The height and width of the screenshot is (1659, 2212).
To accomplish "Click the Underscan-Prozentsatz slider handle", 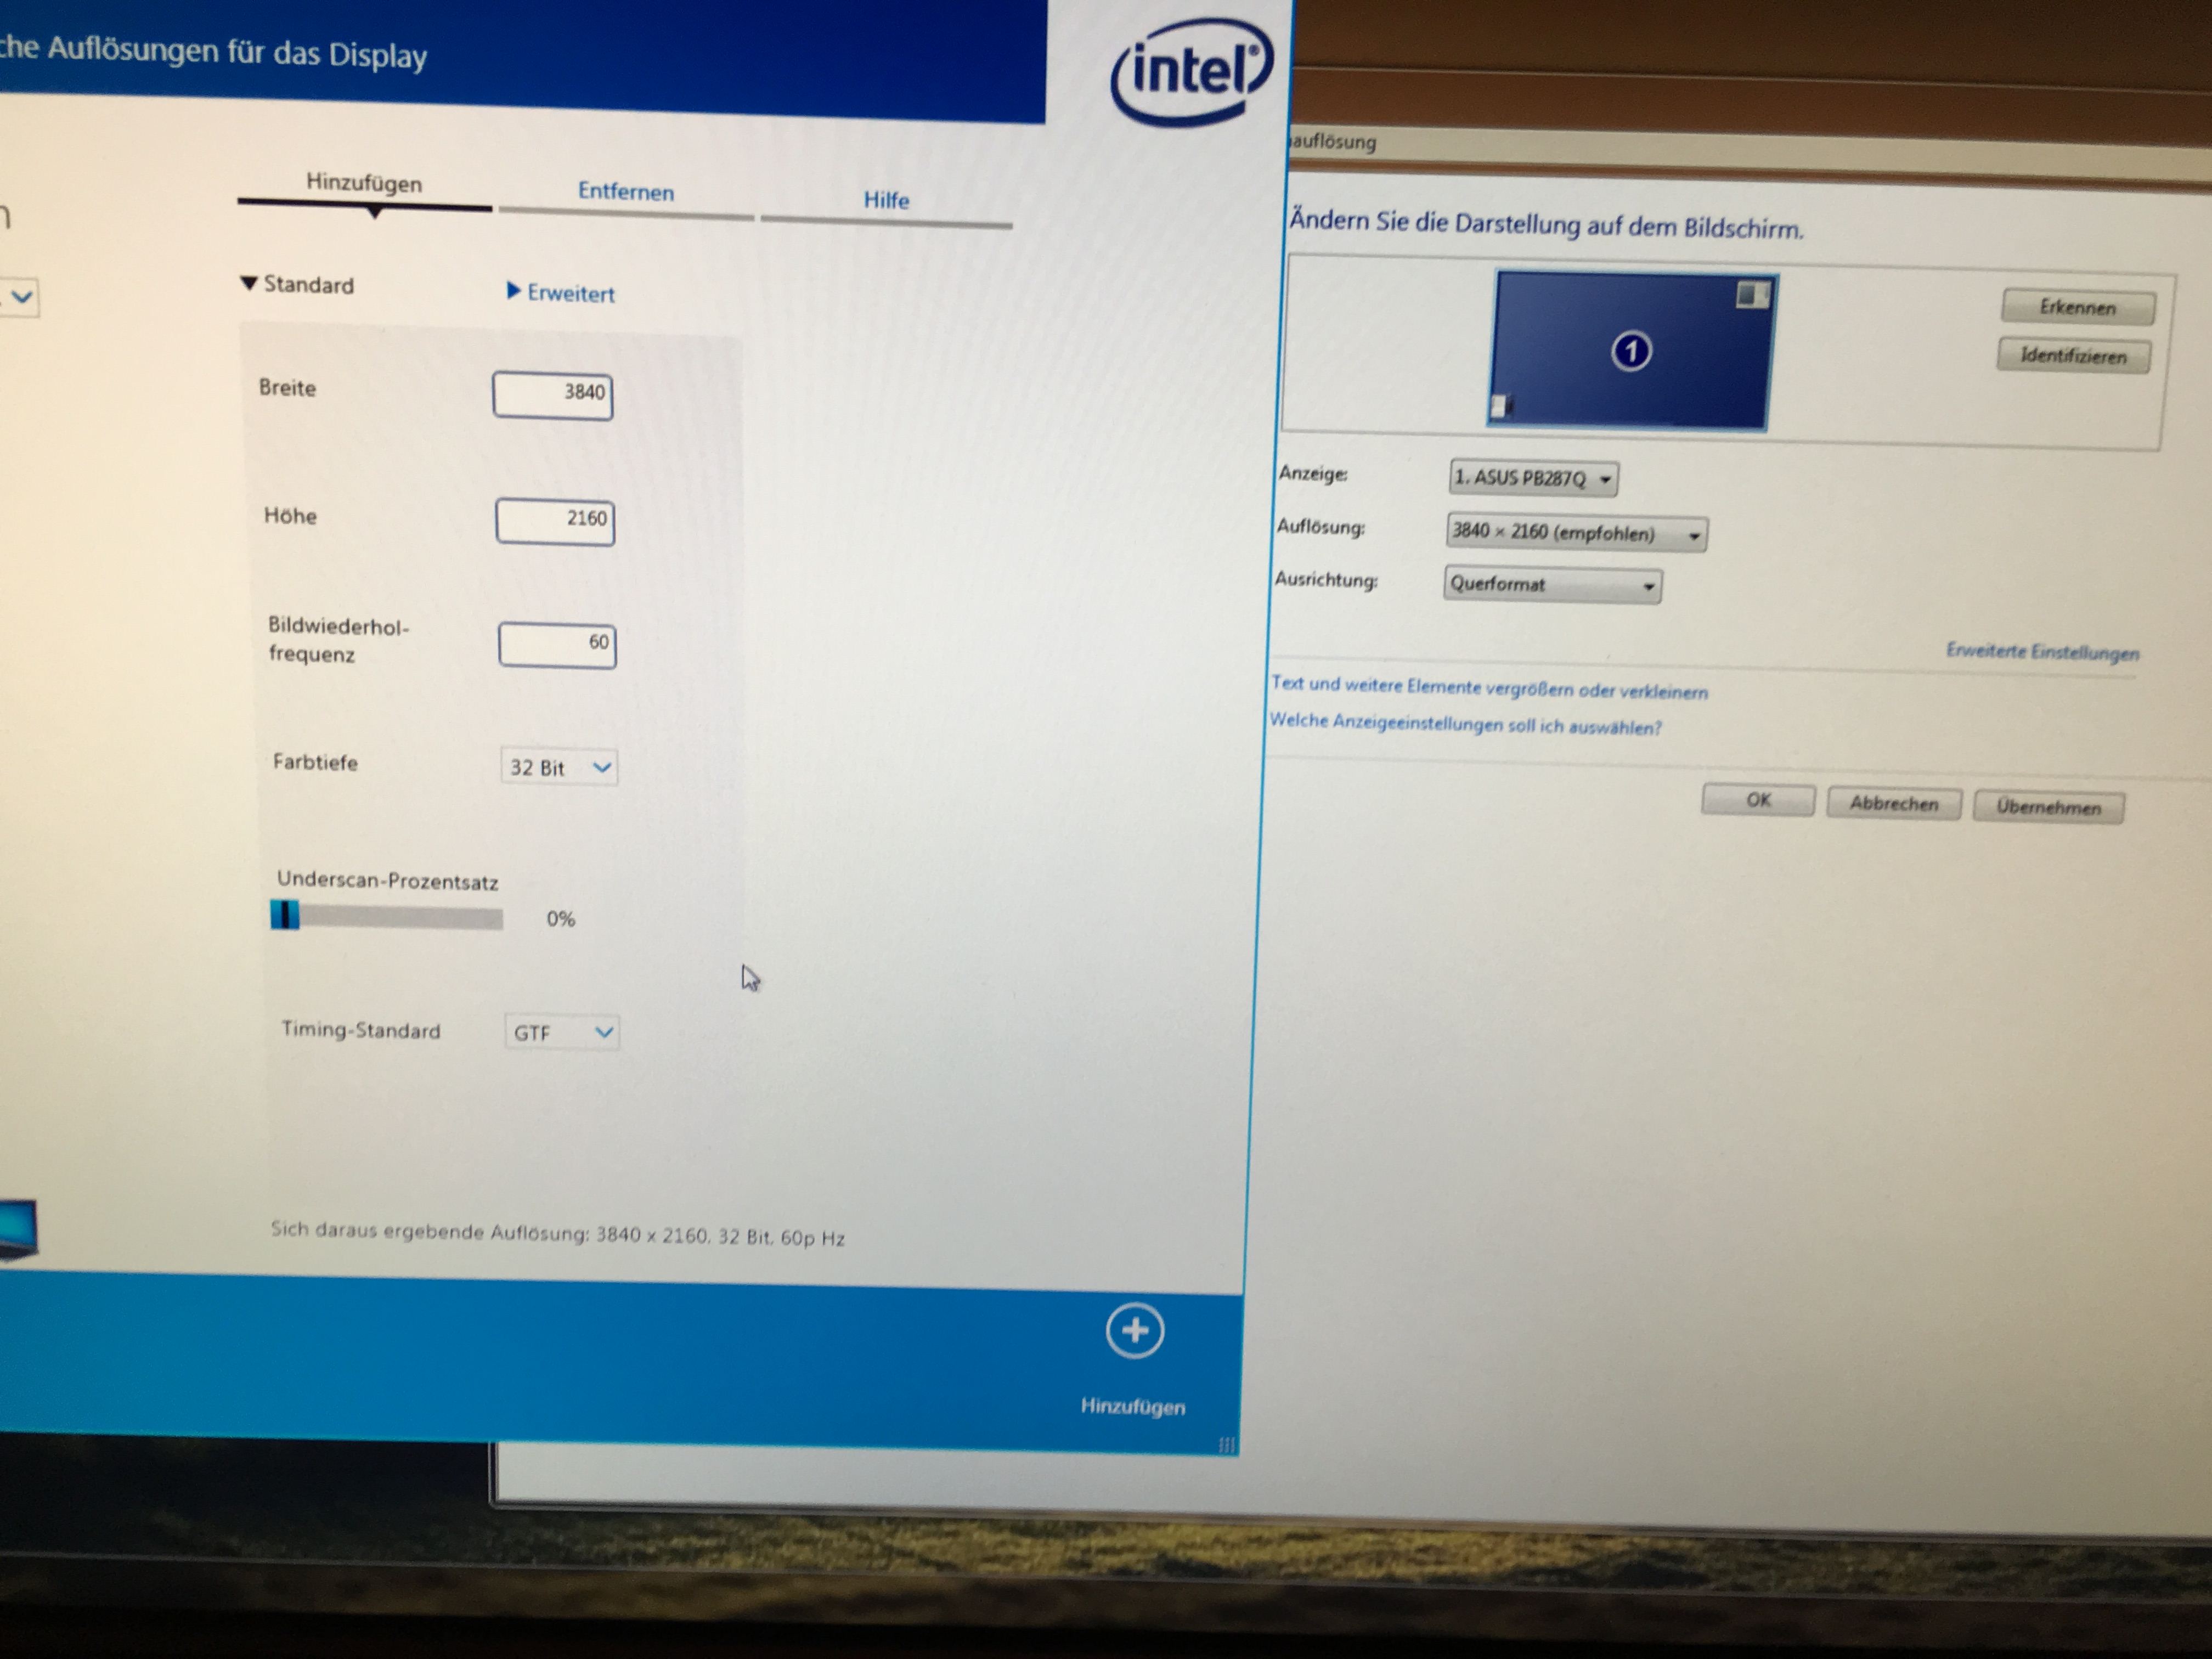I will pyautogui.click(x=285, y=915).
